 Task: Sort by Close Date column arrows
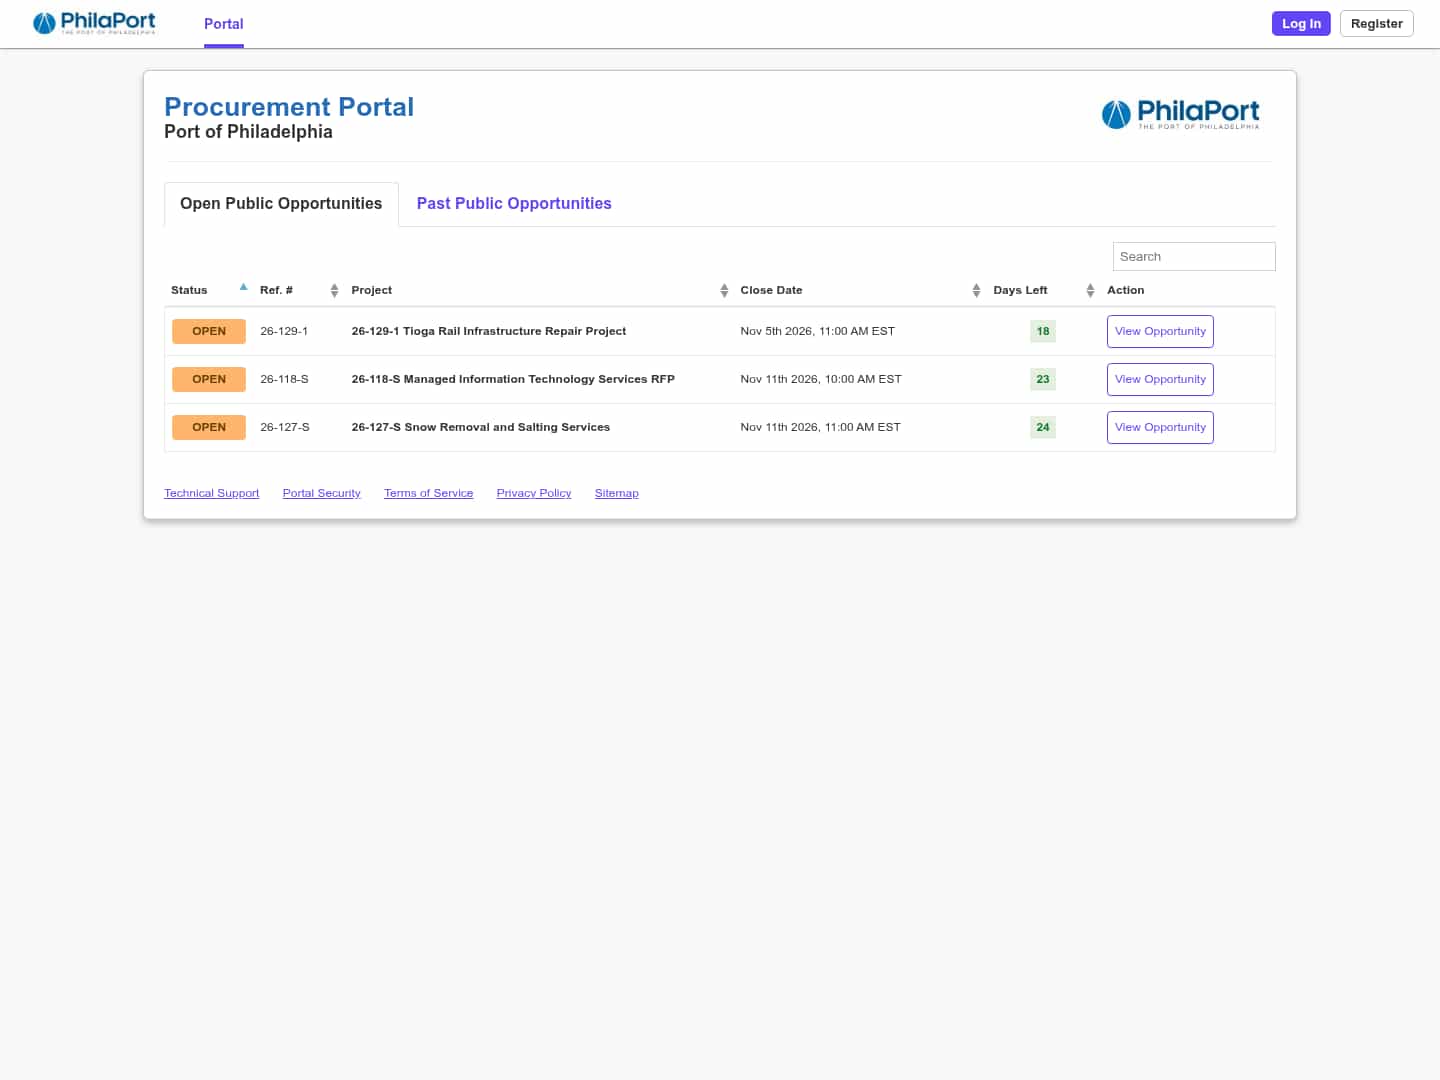[x=976, y=290]
